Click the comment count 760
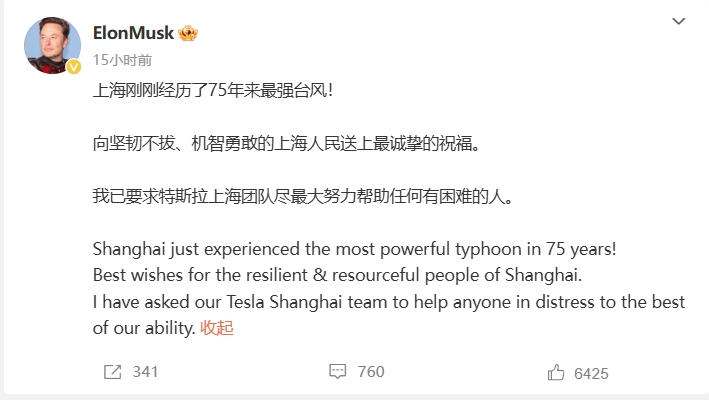709x400 pixels. point(370,372)
